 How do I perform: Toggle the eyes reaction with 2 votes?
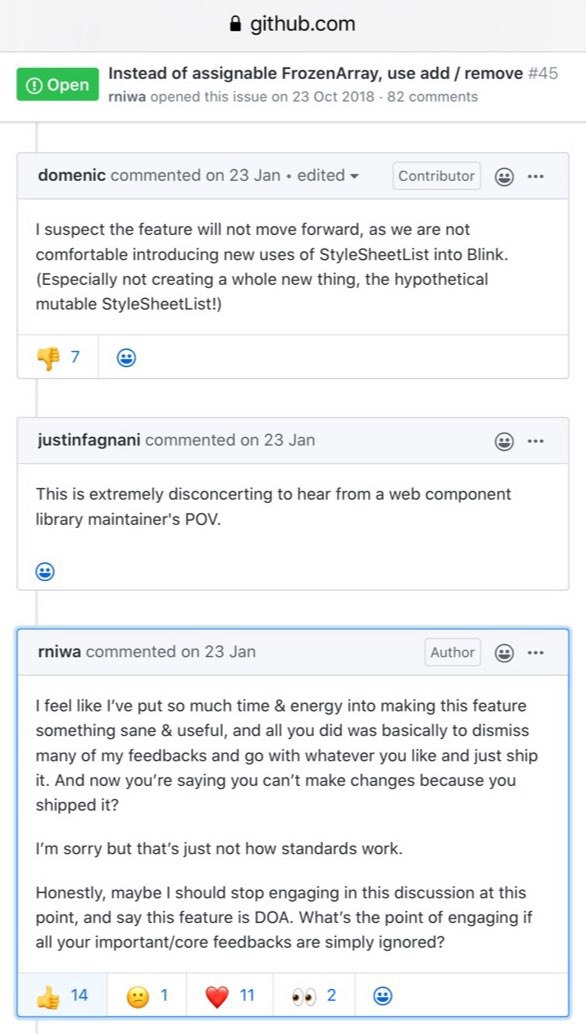(x=314, y=995)
